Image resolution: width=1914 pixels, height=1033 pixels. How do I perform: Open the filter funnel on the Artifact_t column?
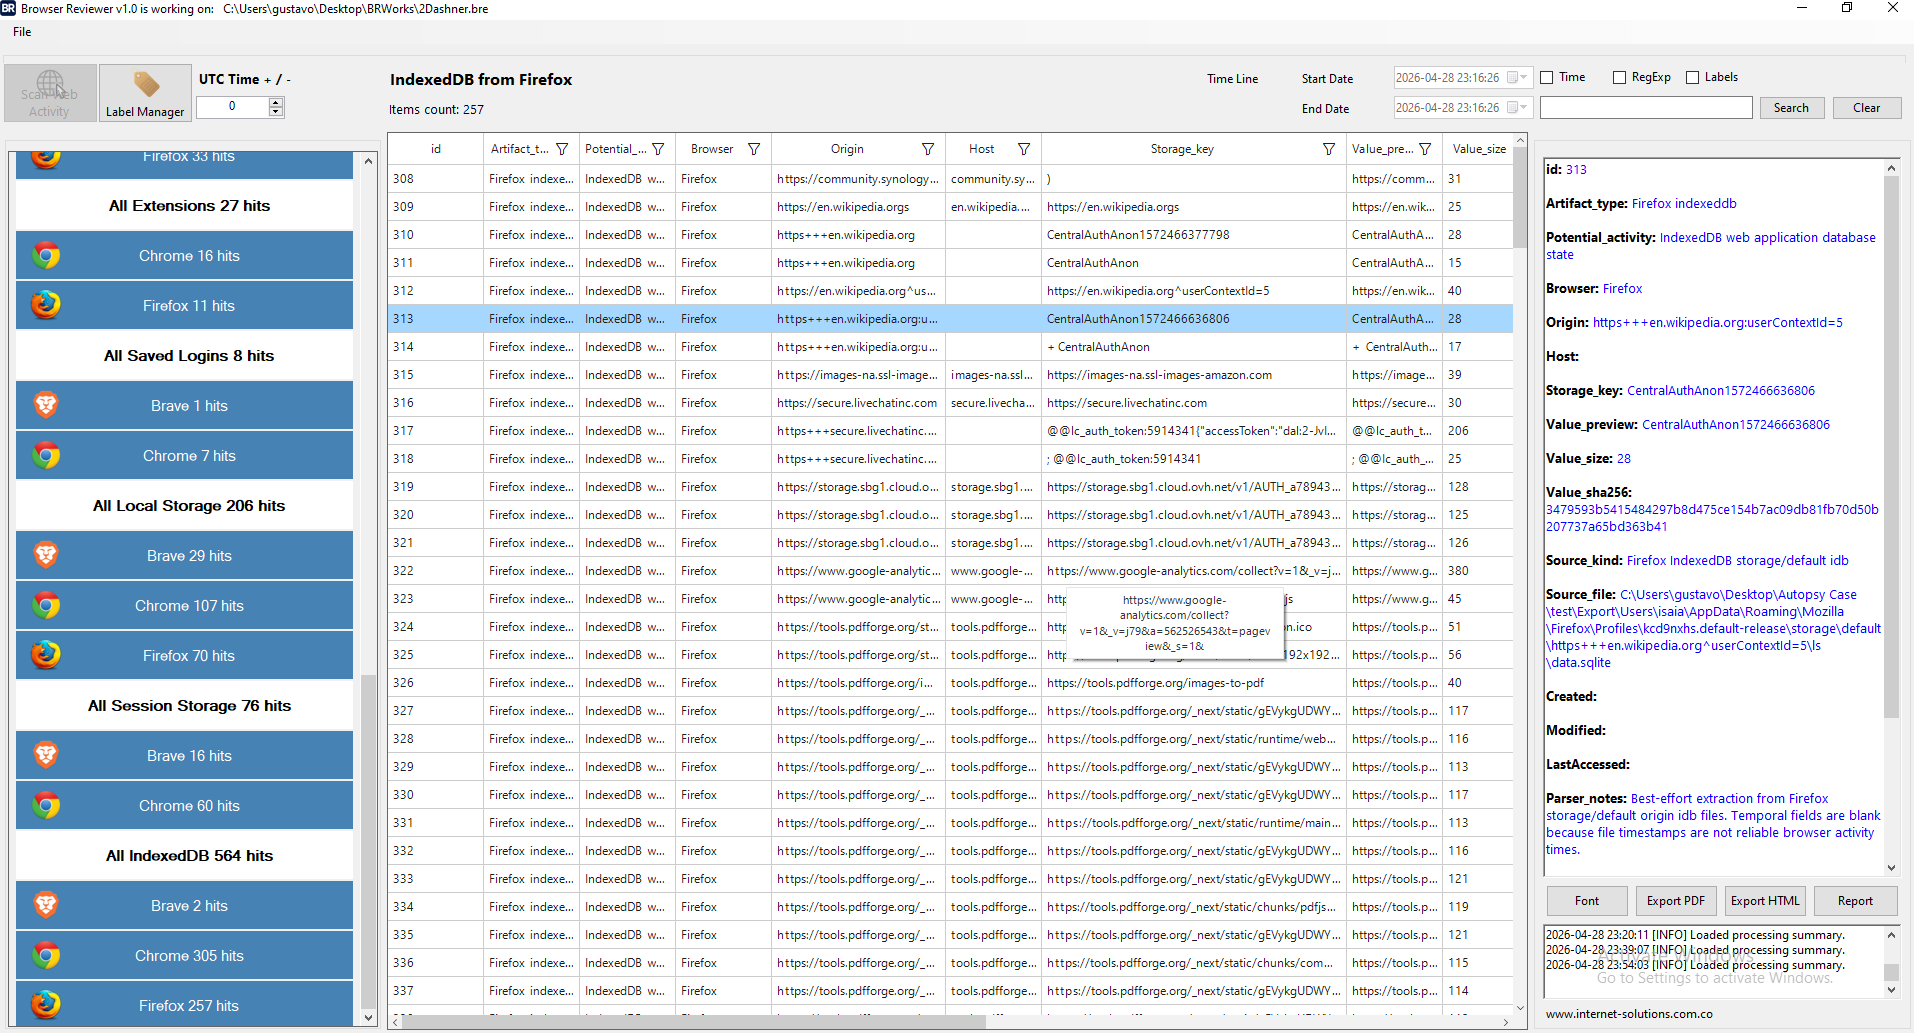pos(562,149)
